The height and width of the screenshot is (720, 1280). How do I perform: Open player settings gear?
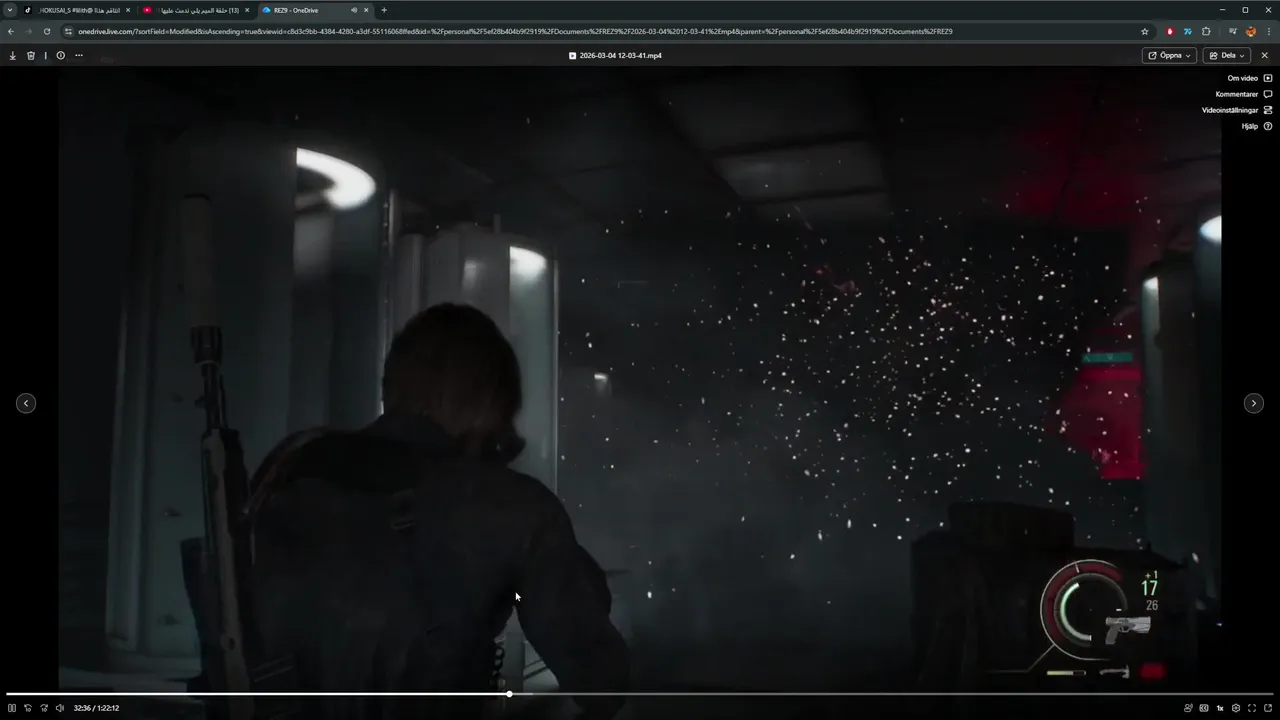(1236, 708)
